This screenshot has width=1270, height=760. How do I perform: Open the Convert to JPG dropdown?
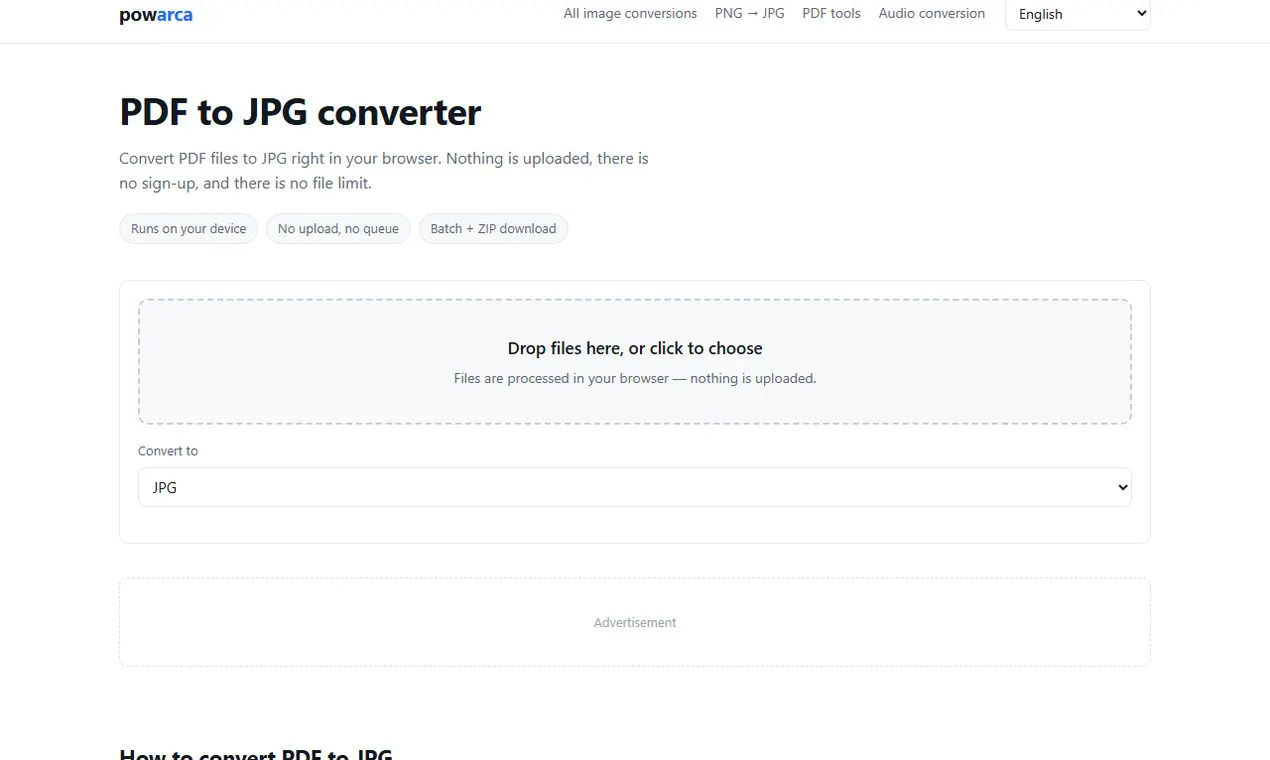635,487
